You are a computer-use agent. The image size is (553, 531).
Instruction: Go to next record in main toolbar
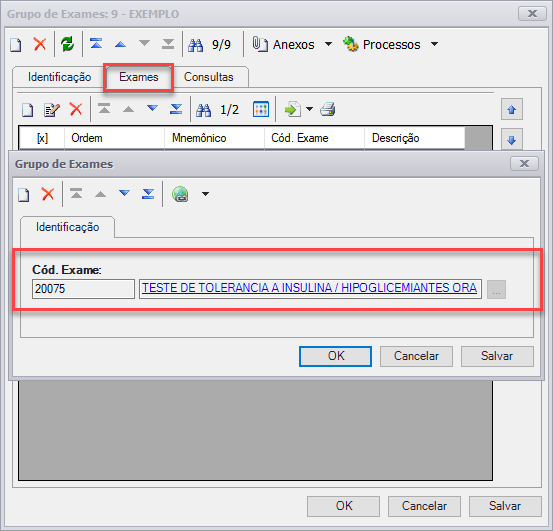point(144,43)
